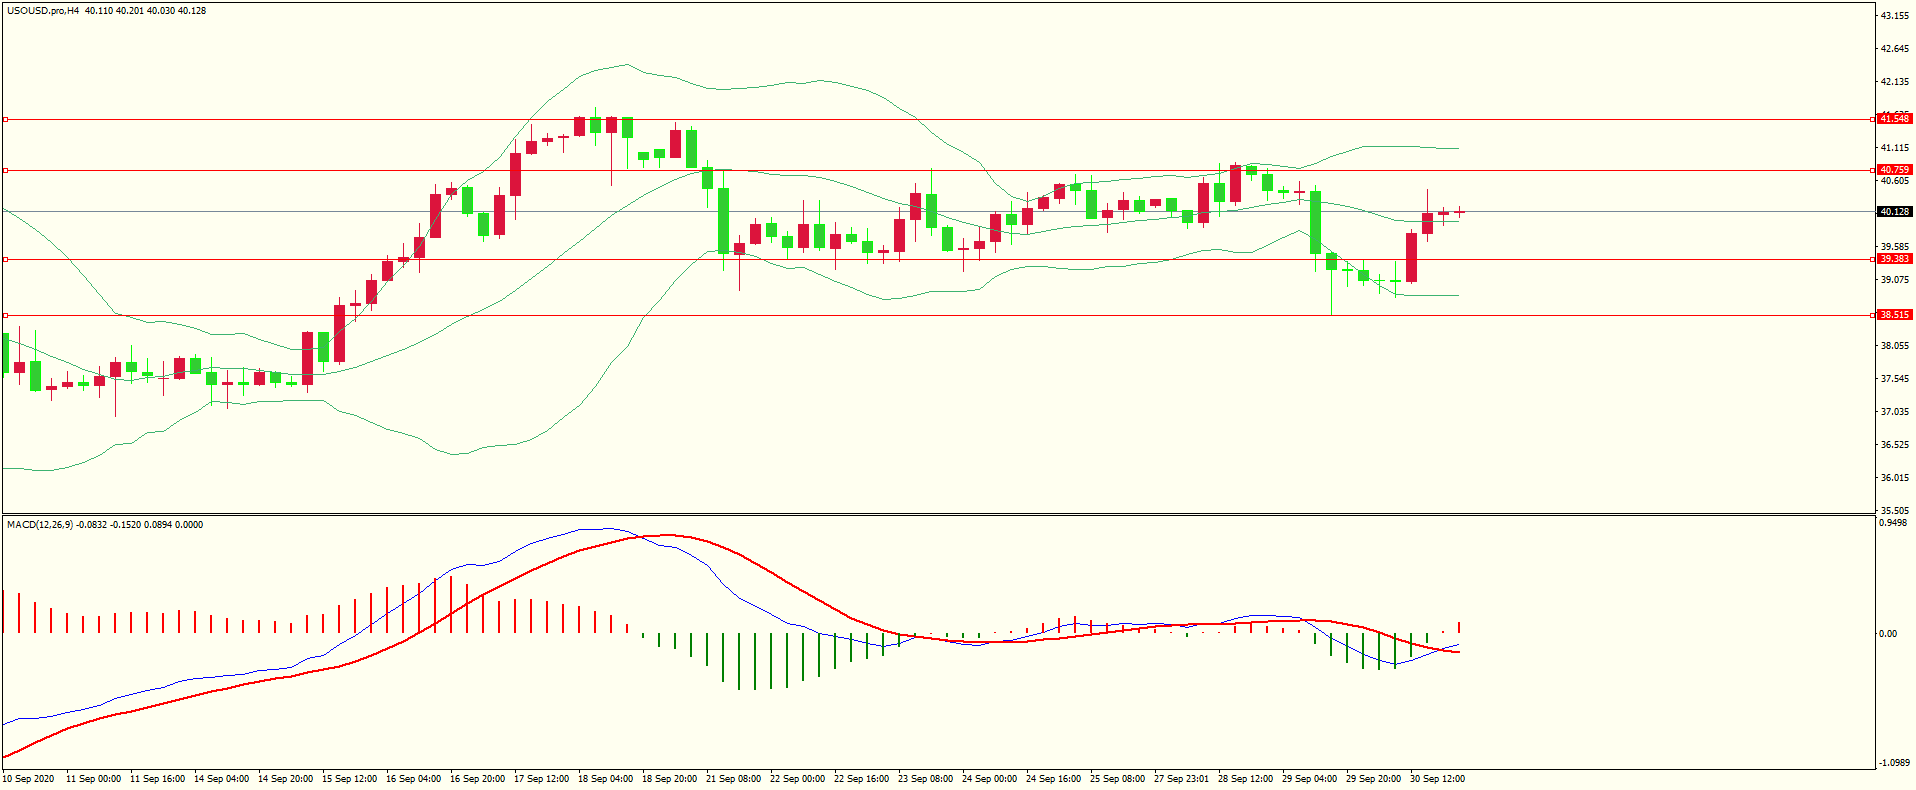The height and width of the screenshot is (790, 1916).
Task: Click left anchor handle of 38.515 line
Action: tap(6, 316)
